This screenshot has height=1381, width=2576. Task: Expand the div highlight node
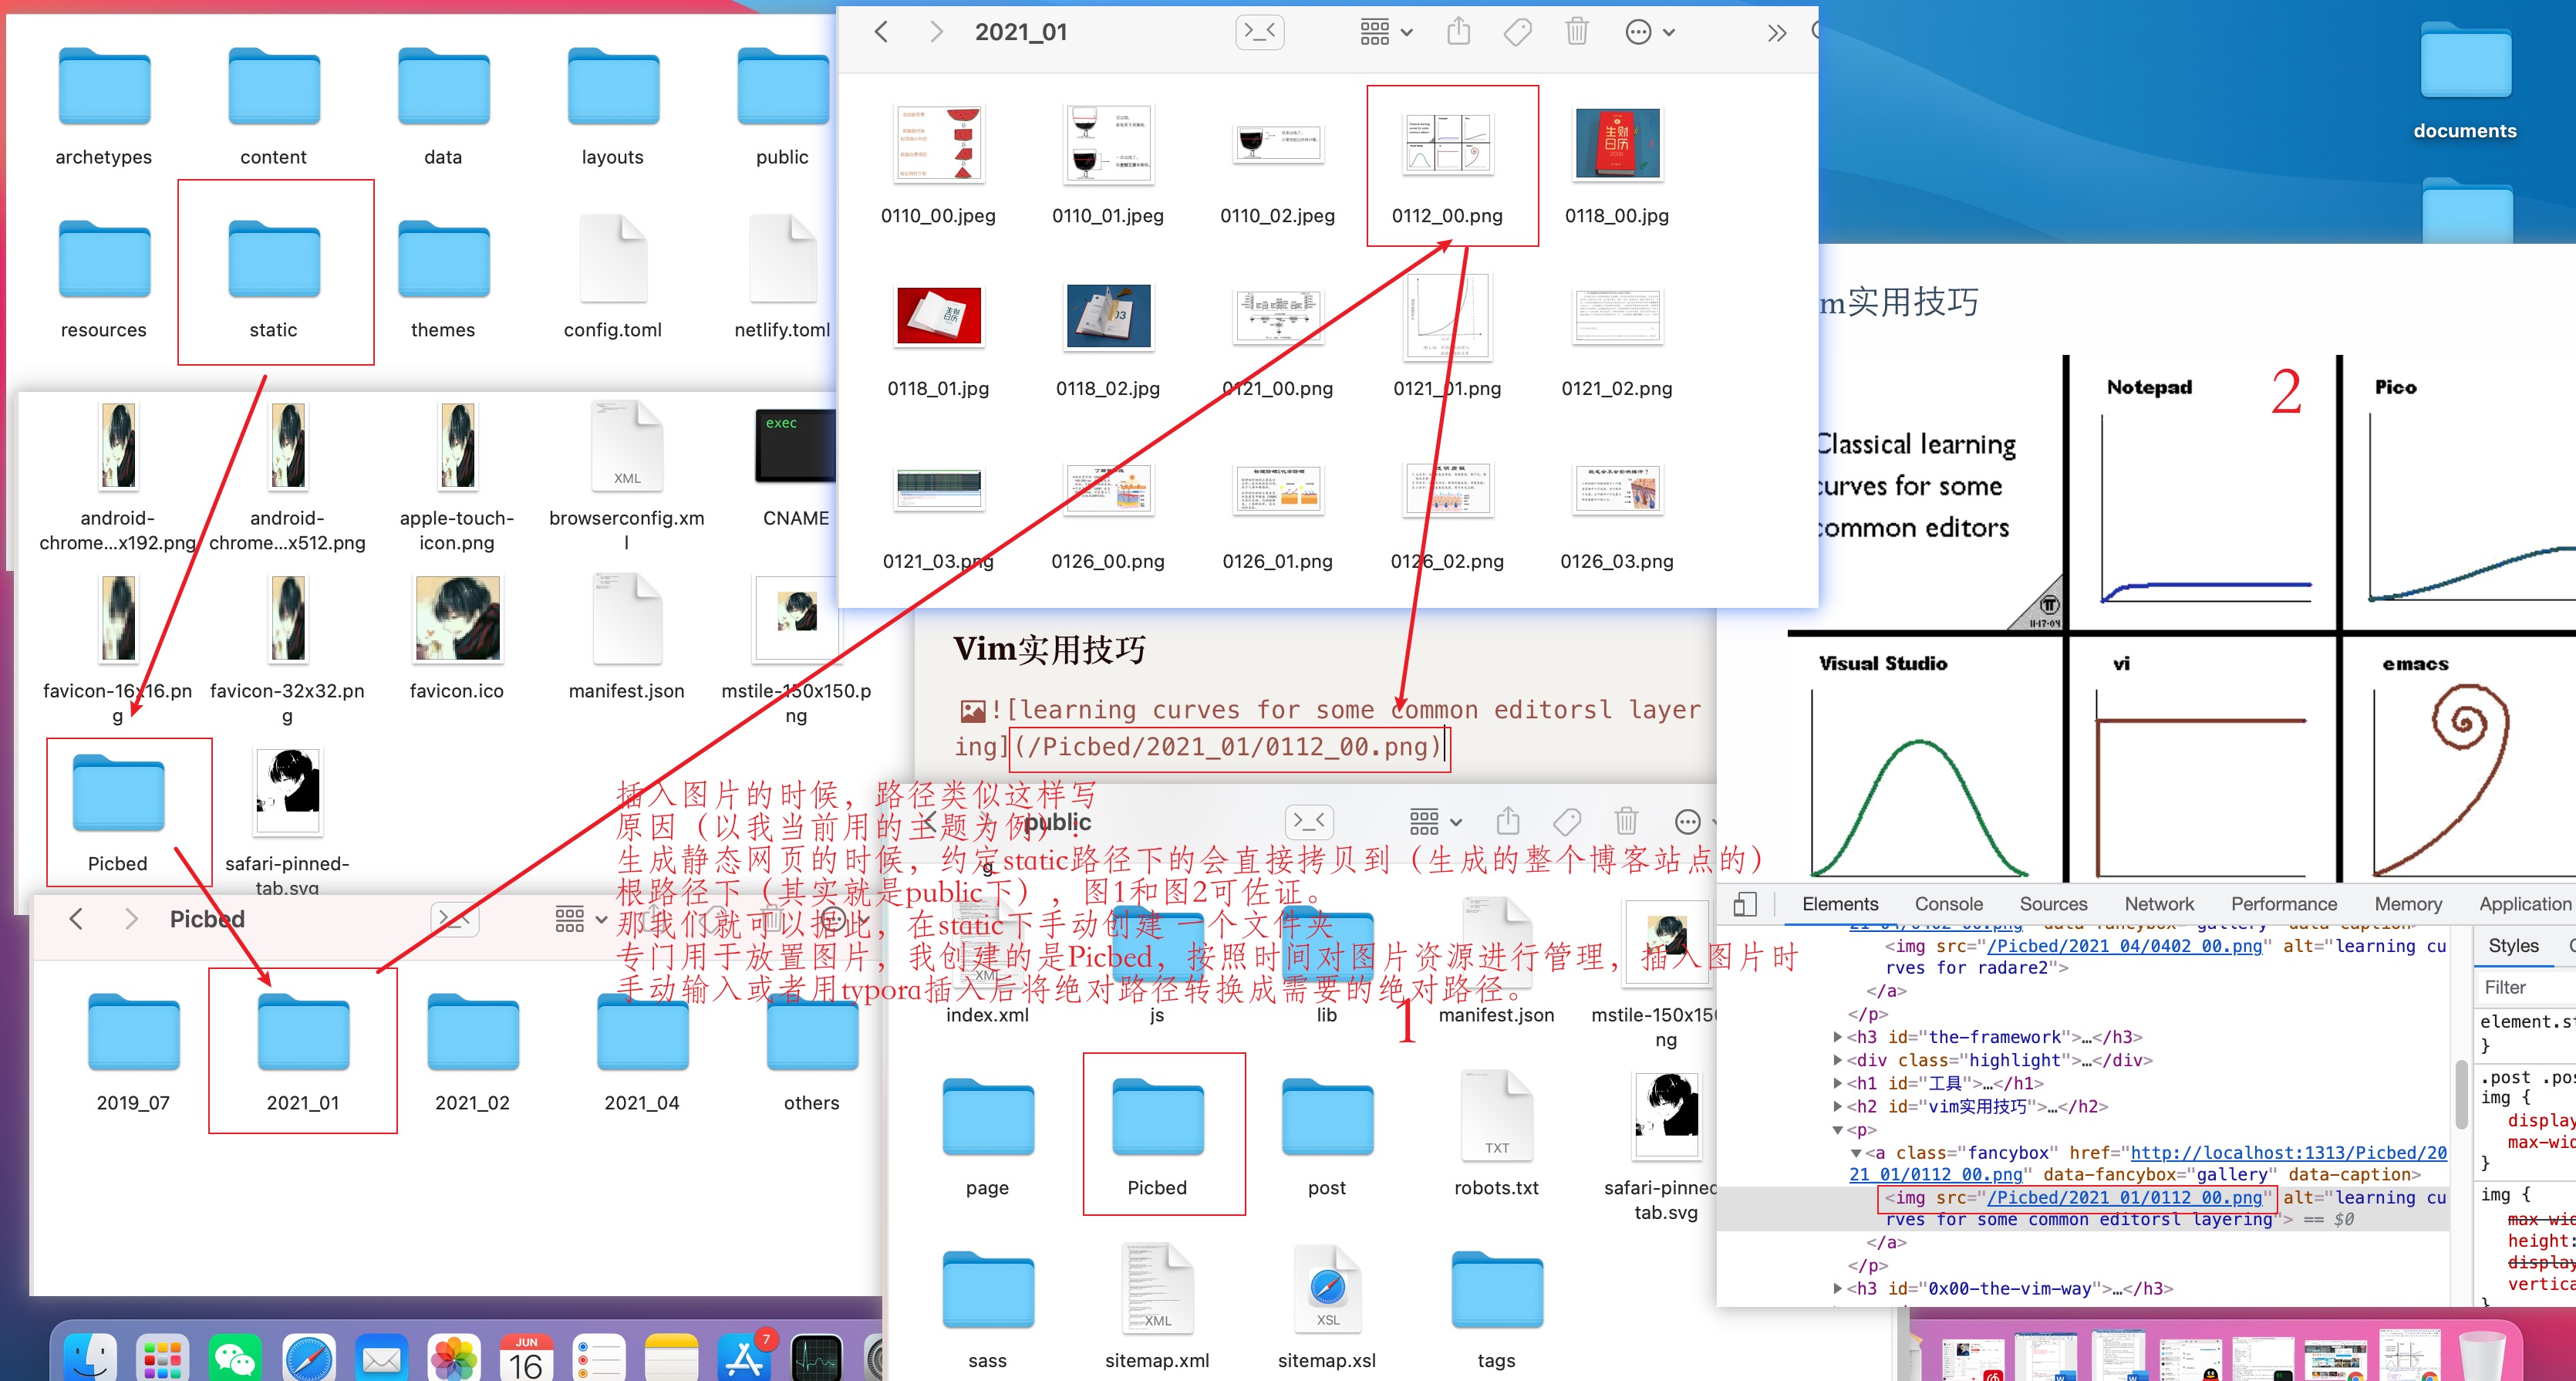pos(1837,1060)
